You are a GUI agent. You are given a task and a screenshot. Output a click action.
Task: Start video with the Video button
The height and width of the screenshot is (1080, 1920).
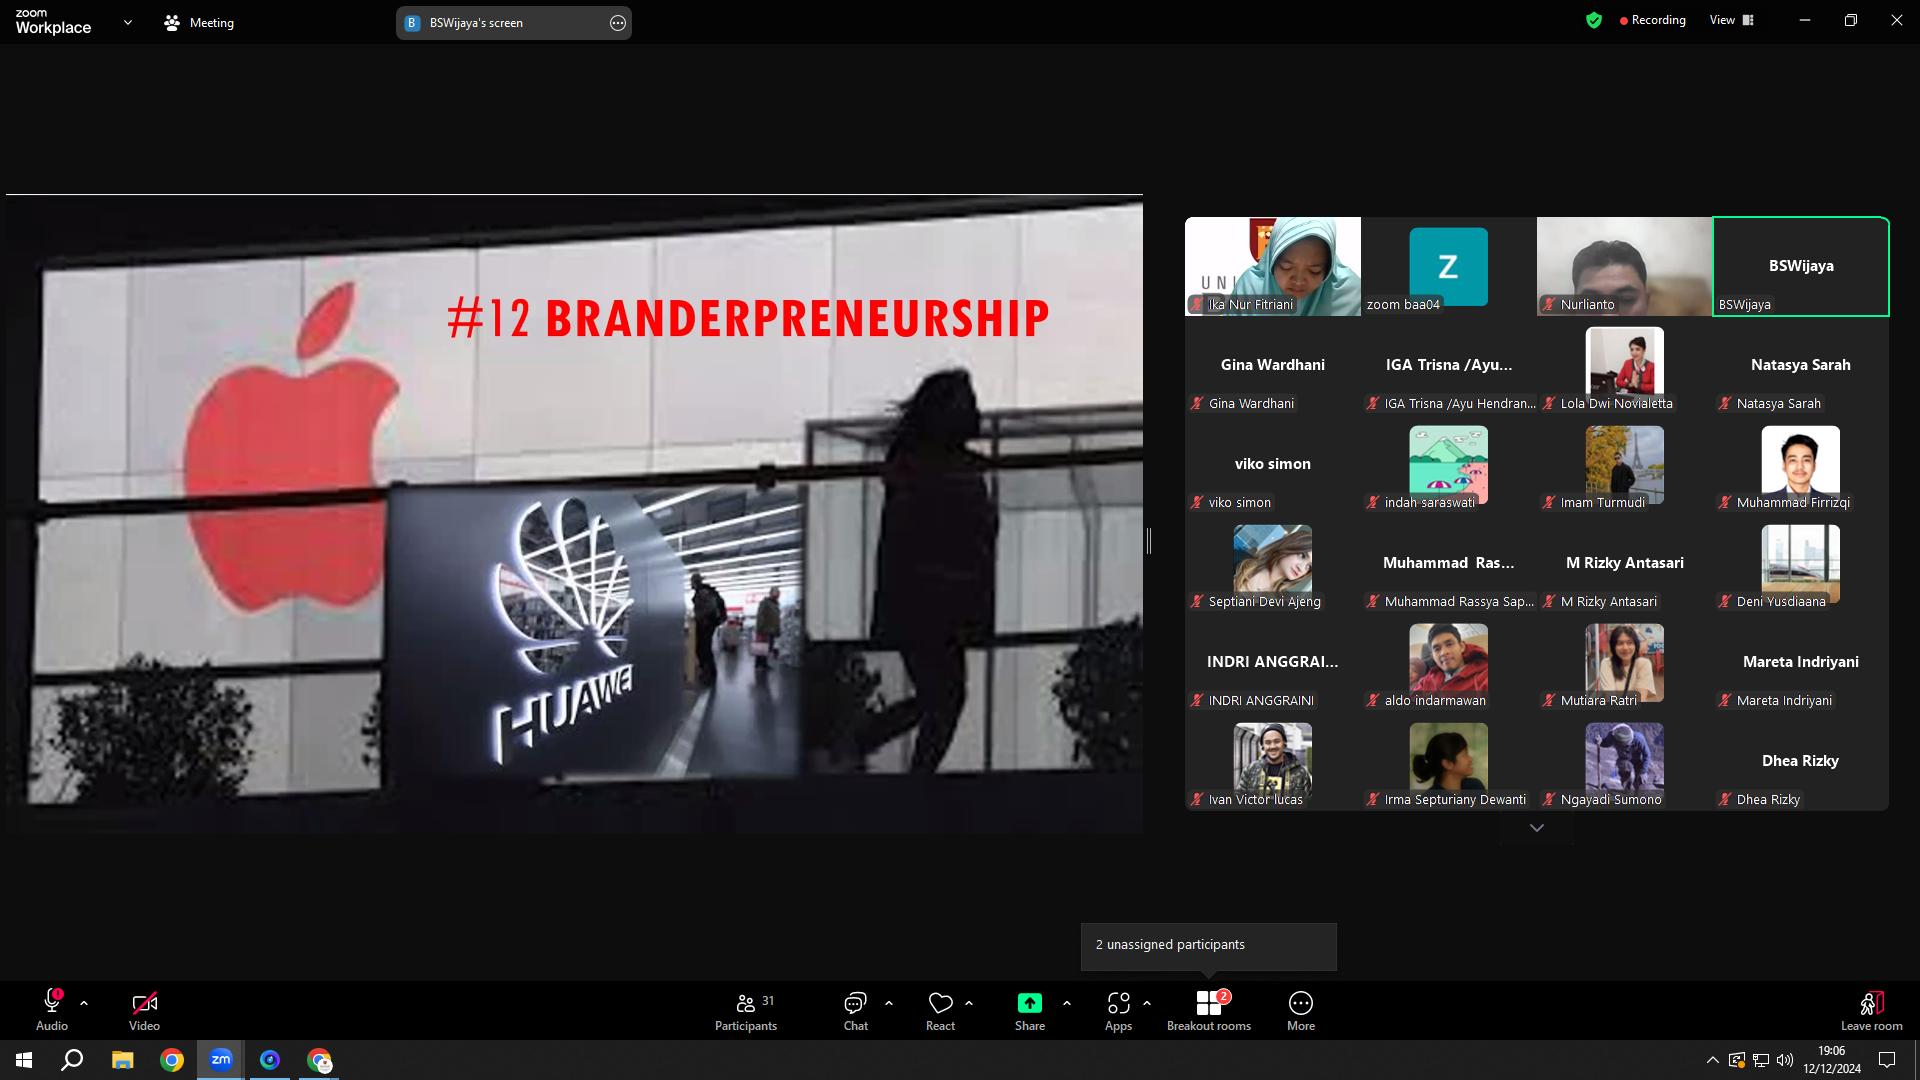click(144, 1010)
